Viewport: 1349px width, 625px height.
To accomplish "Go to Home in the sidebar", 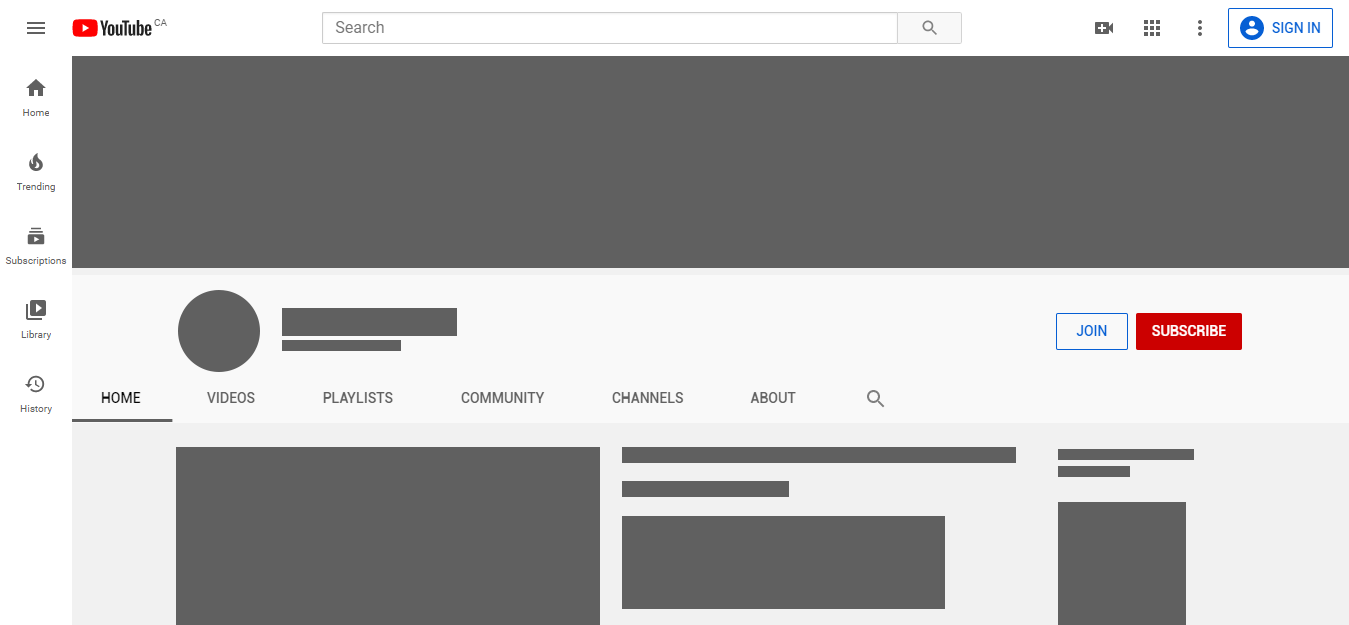I will [x=36, y=98].
